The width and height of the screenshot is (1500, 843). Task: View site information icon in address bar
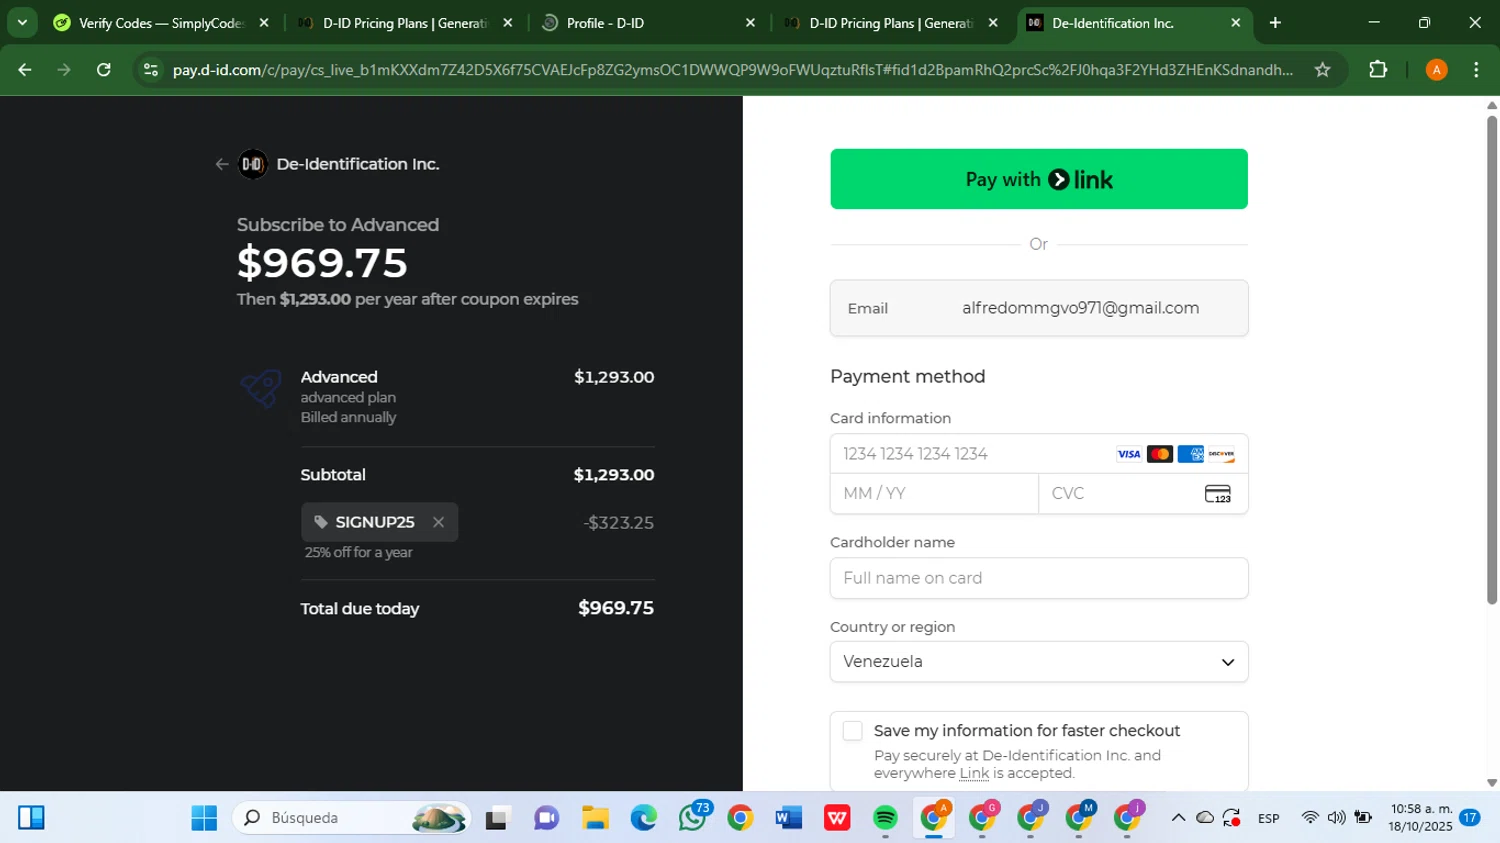point(151,70)
